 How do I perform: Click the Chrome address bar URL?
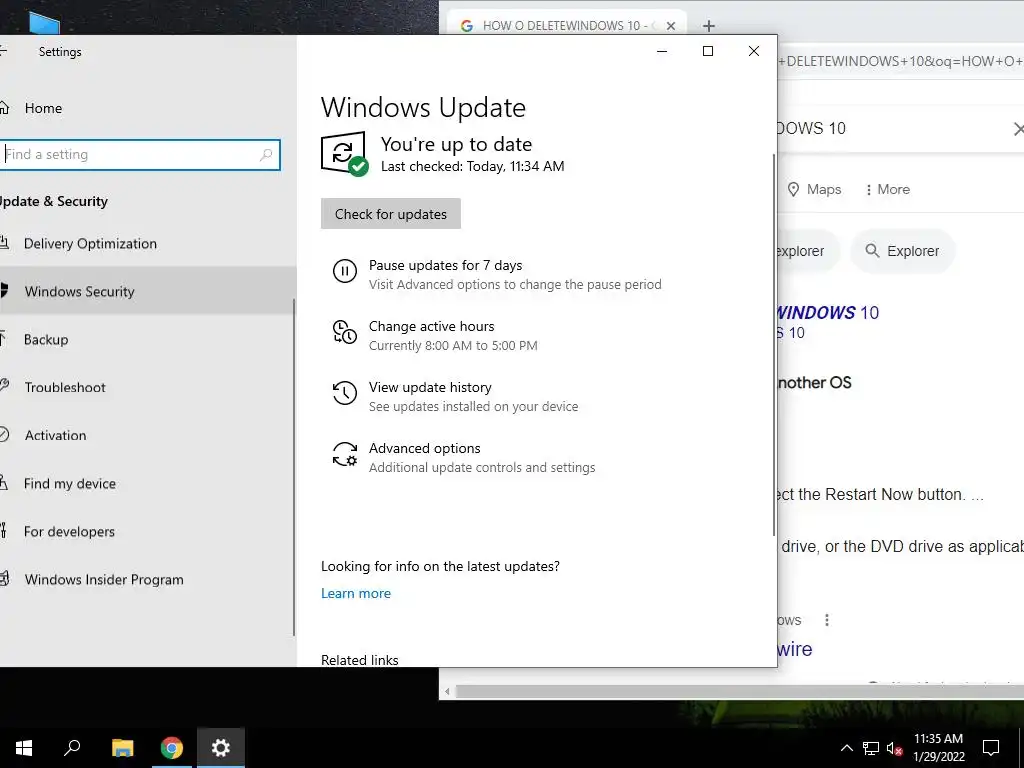tap(901, 61)
